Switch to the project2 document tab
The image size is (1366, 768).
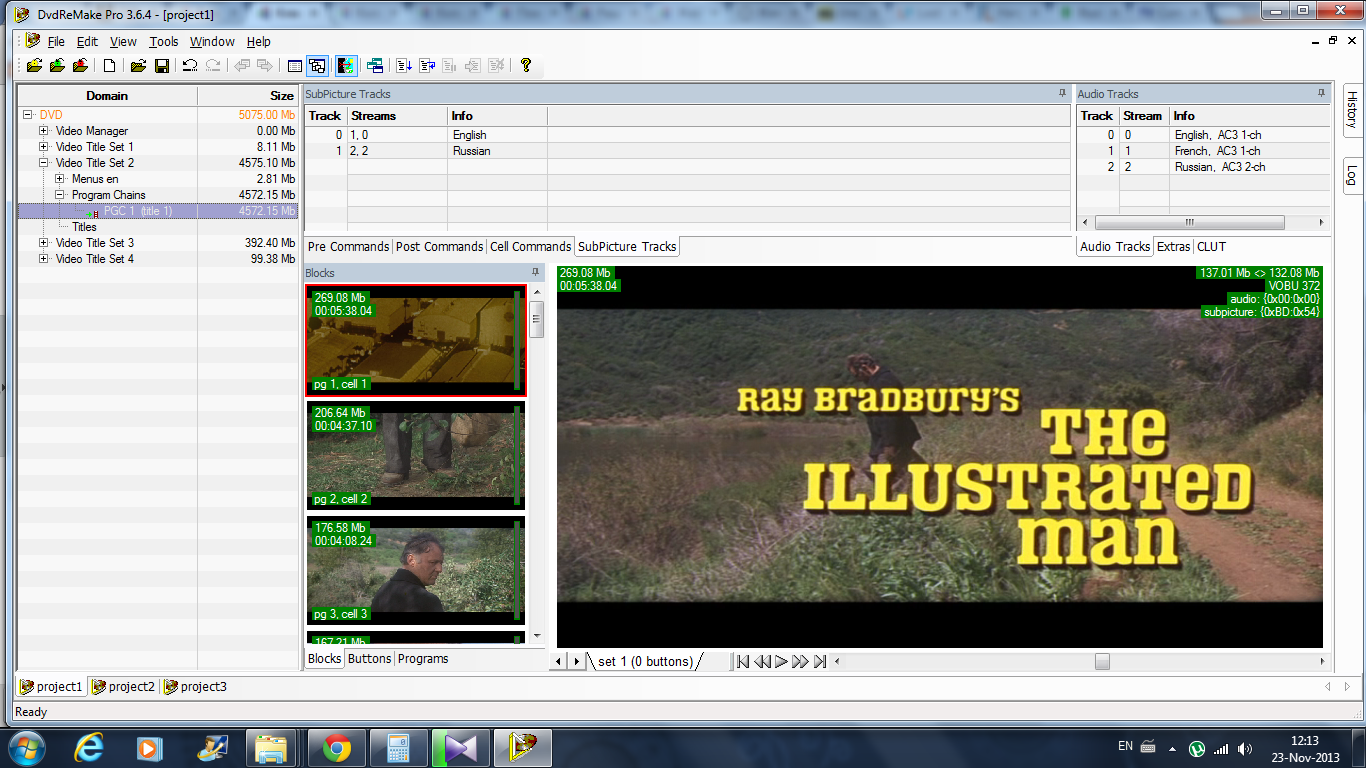[x=124, y=687]
